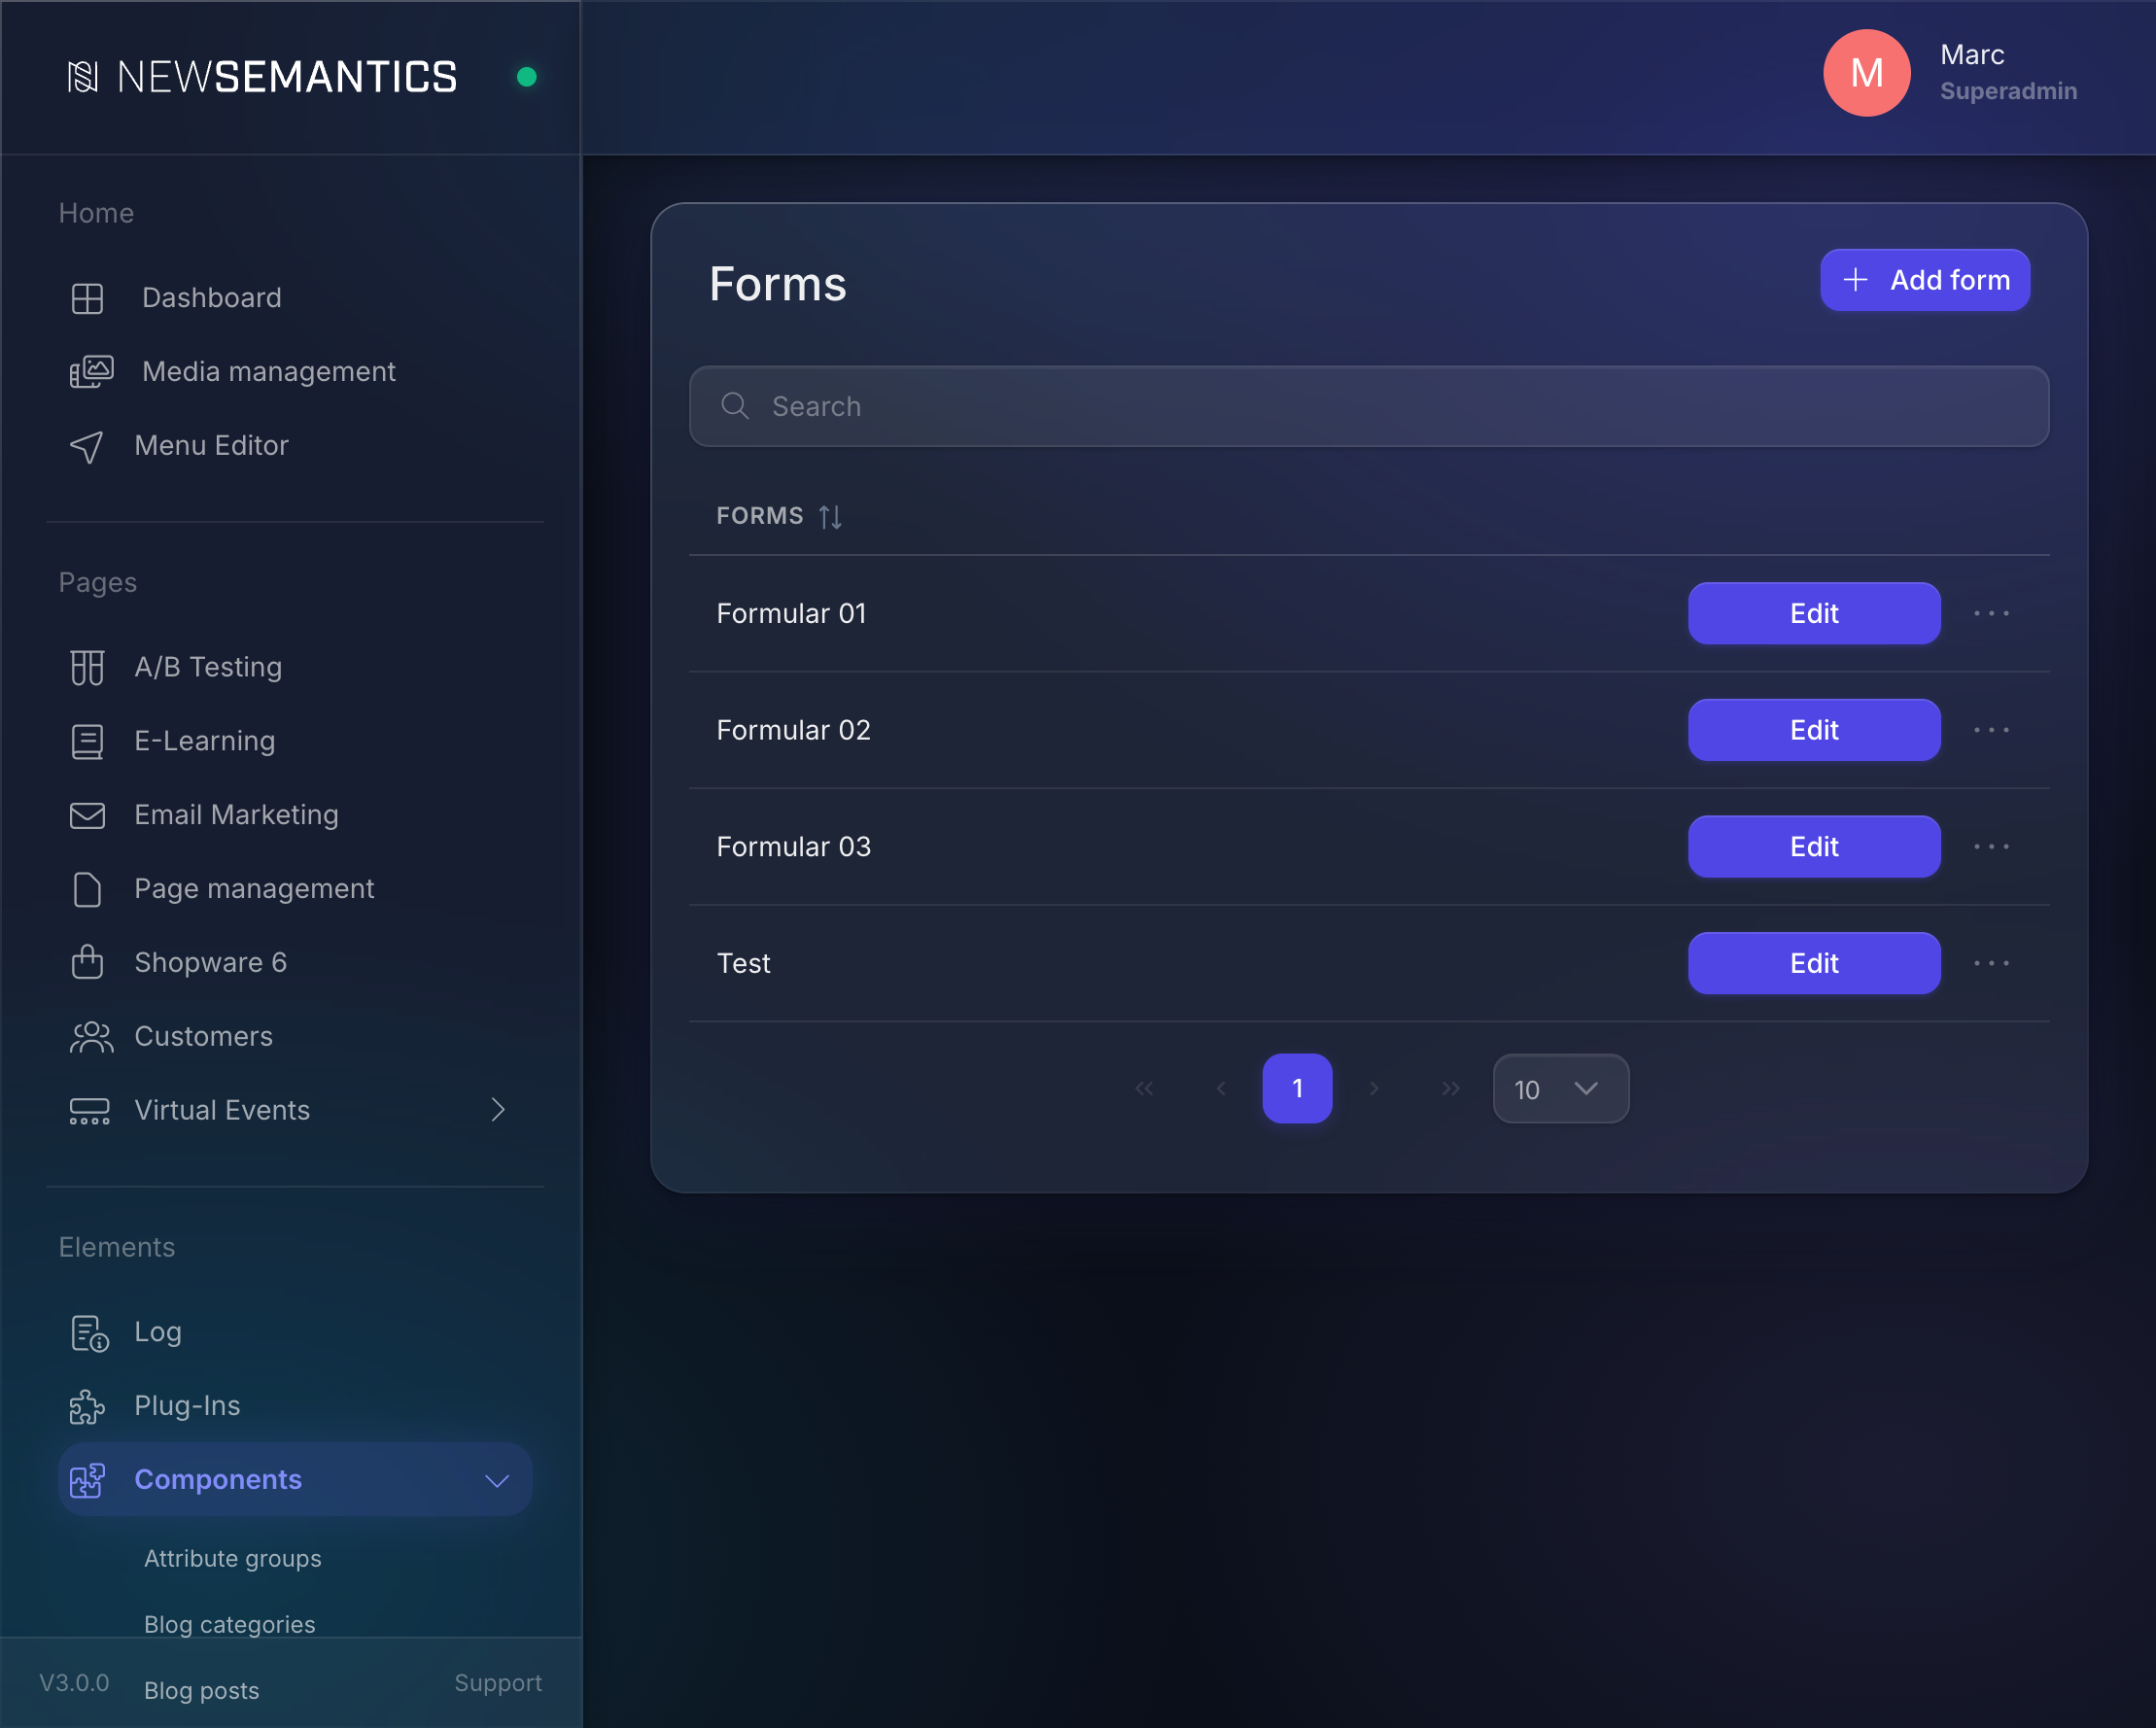Open the rows-per-page 10 dropdown
This screenshot has width=2156, height=1728.
point(1560,1088)
